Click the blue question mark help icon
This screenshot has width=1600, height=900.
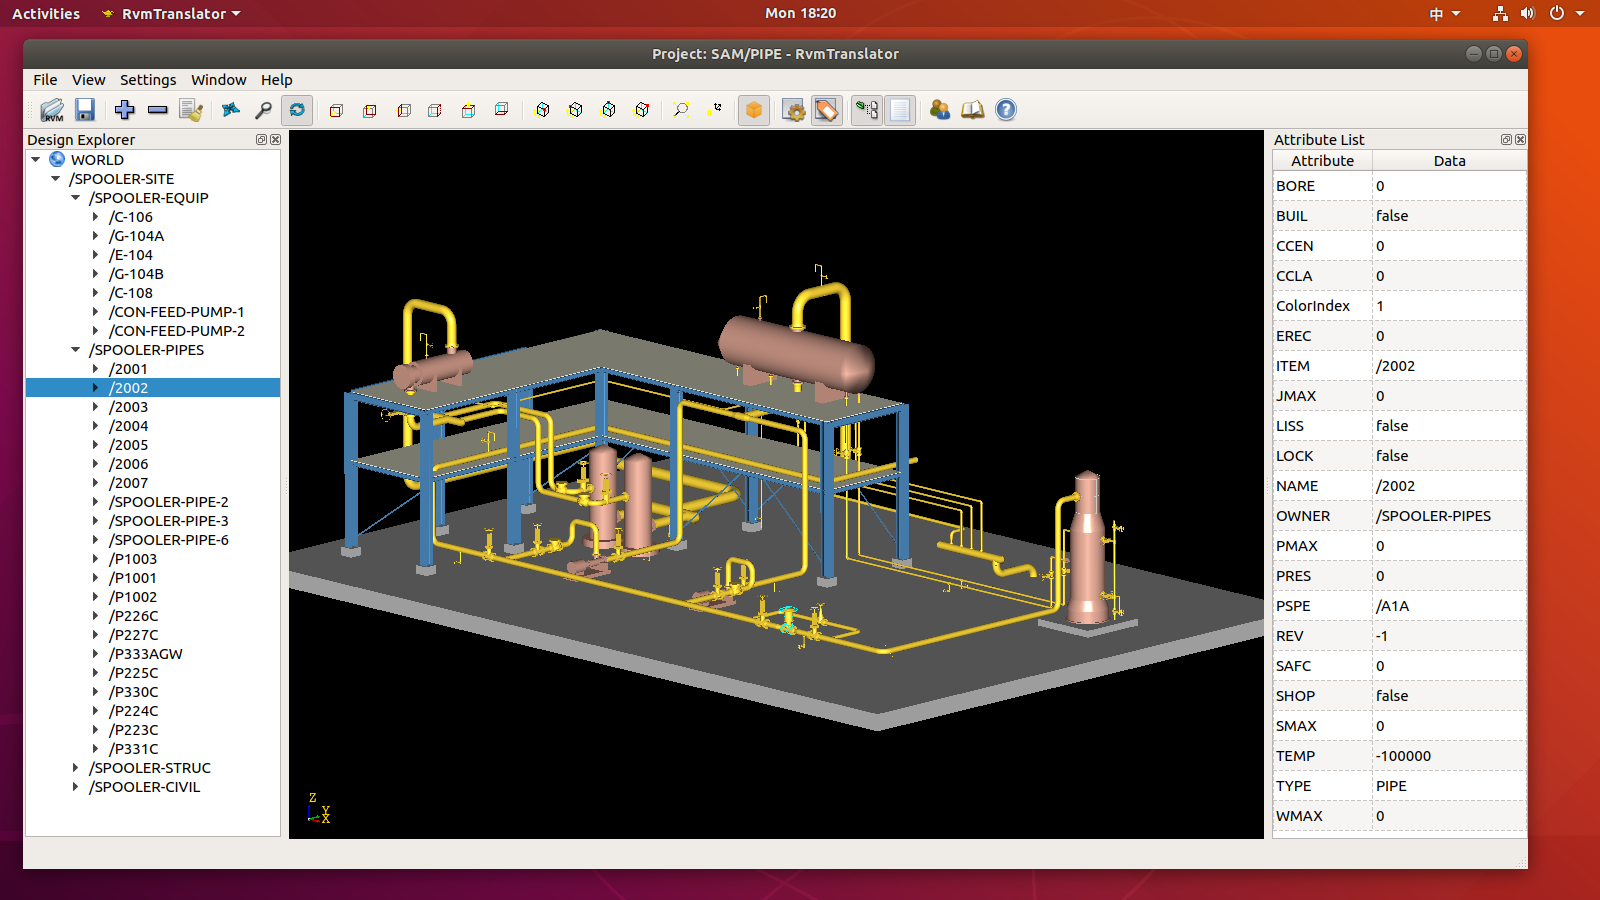click(x=1006, y=110)
